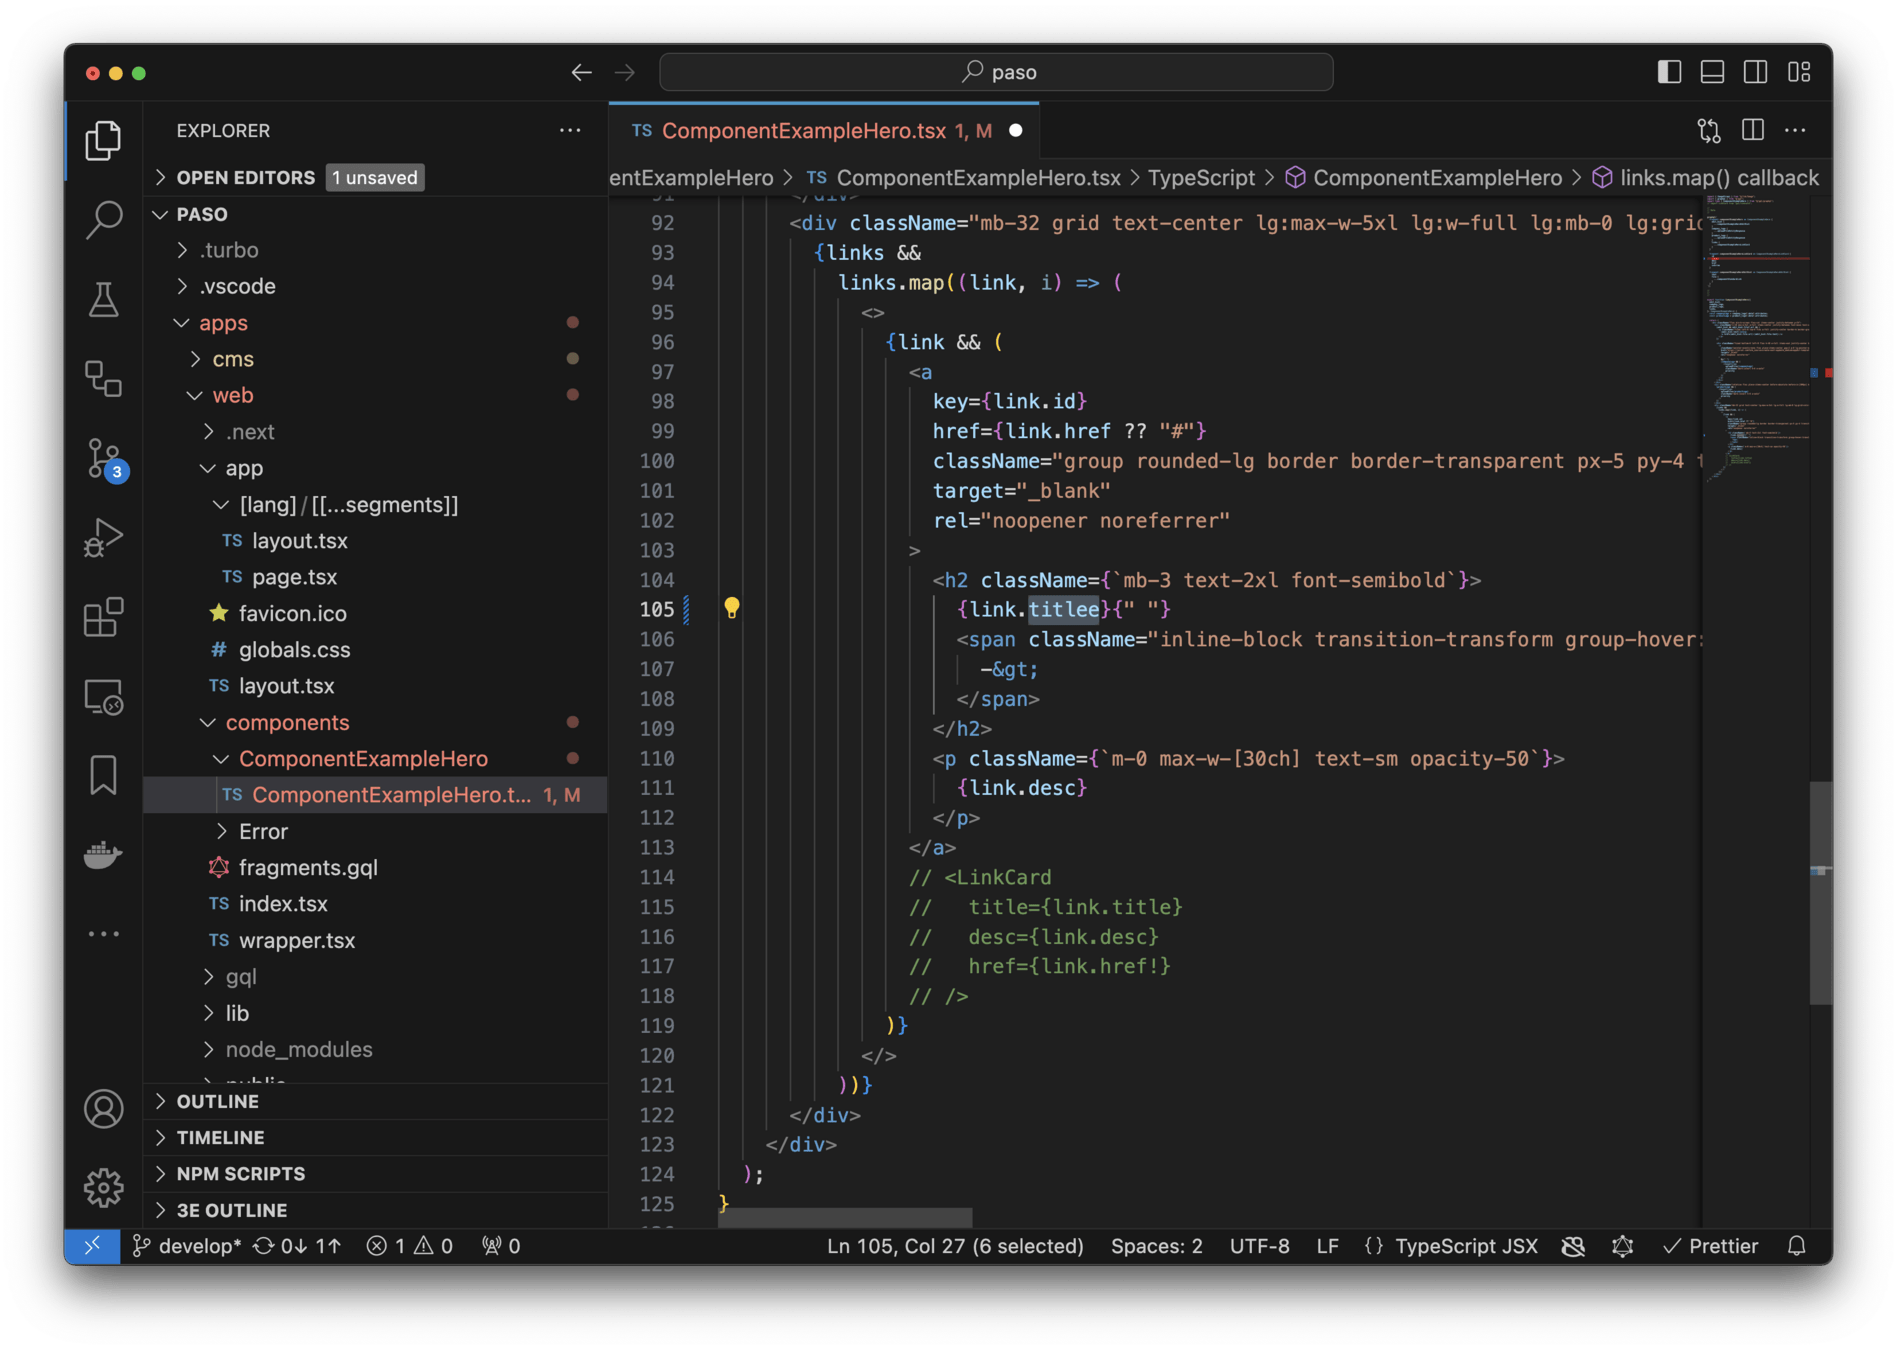Toggle the primary side bar visibility

pos(1669,72)
